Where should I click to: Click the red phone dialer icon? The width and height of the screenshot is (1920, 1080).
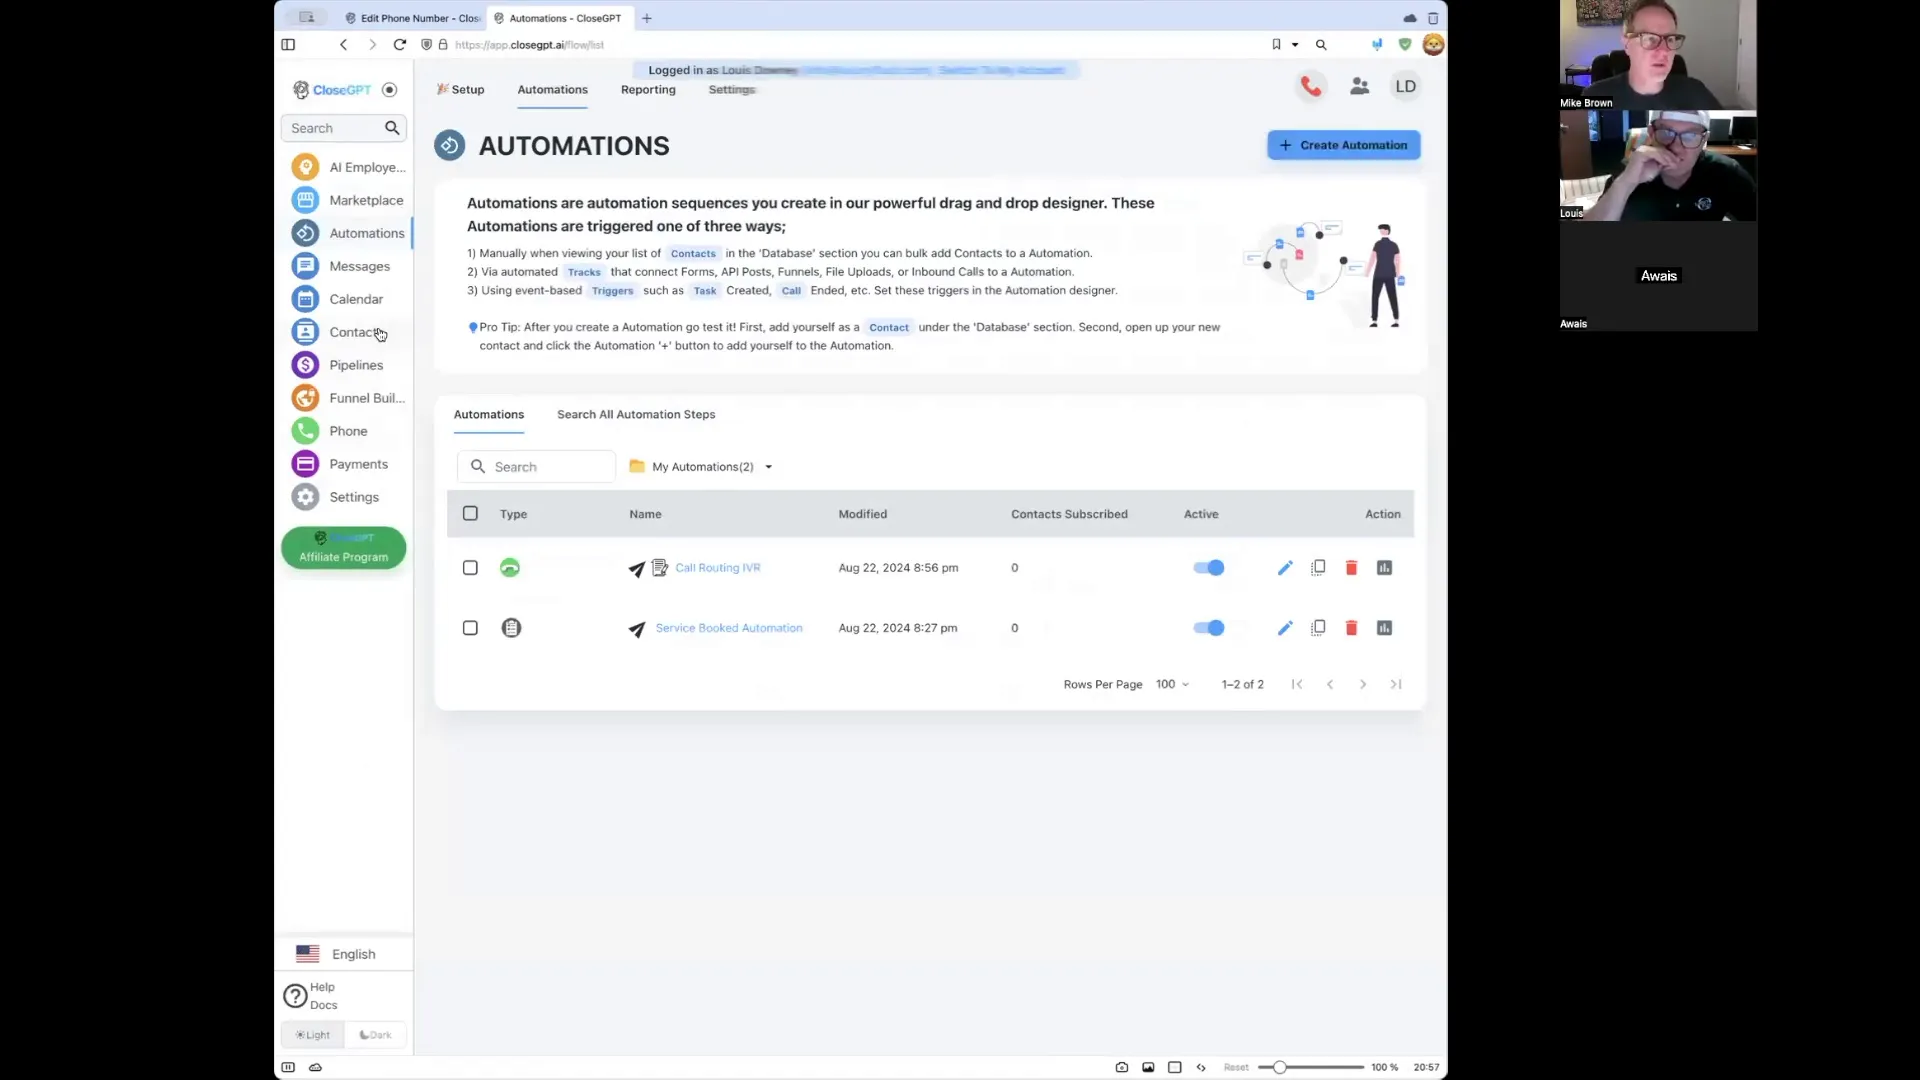[1311, 87]
